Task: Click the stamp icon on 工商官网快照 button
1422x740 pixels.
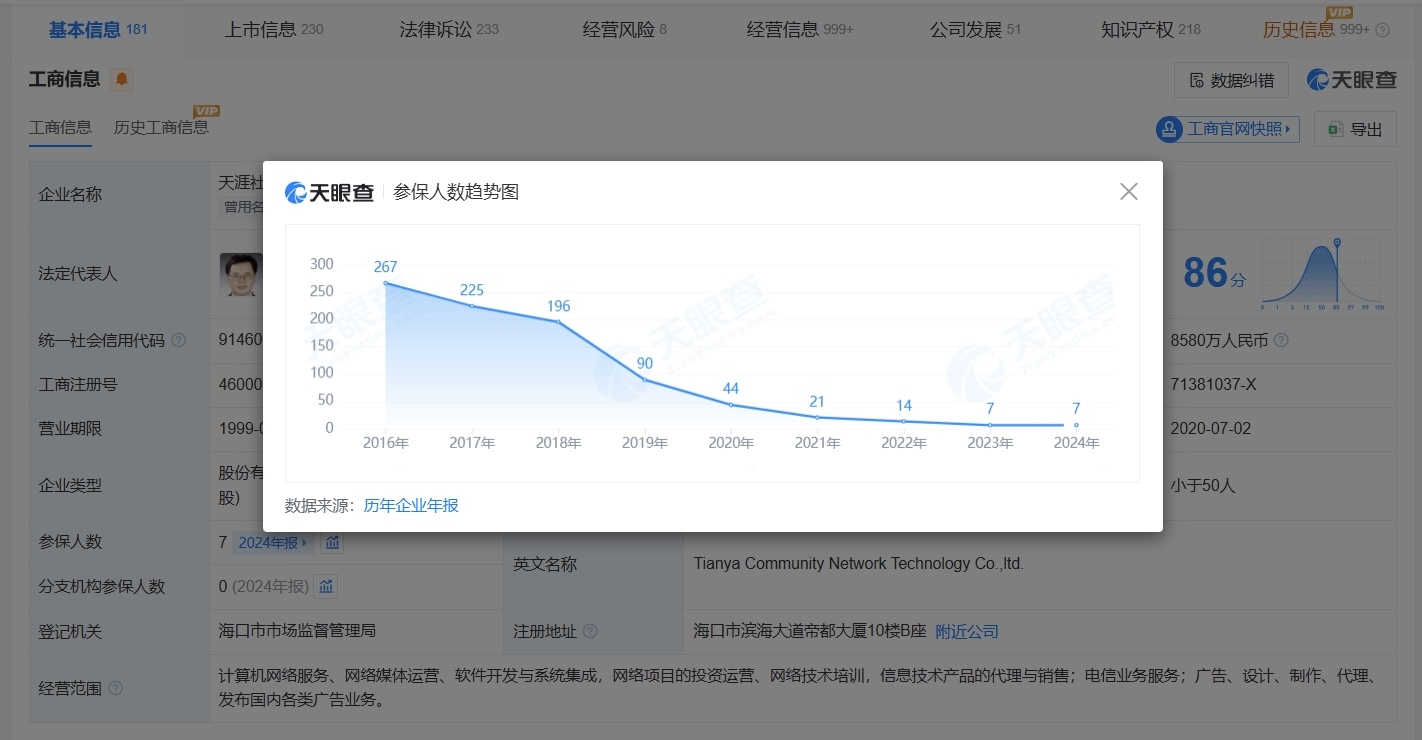Action: pos(1169,129)
